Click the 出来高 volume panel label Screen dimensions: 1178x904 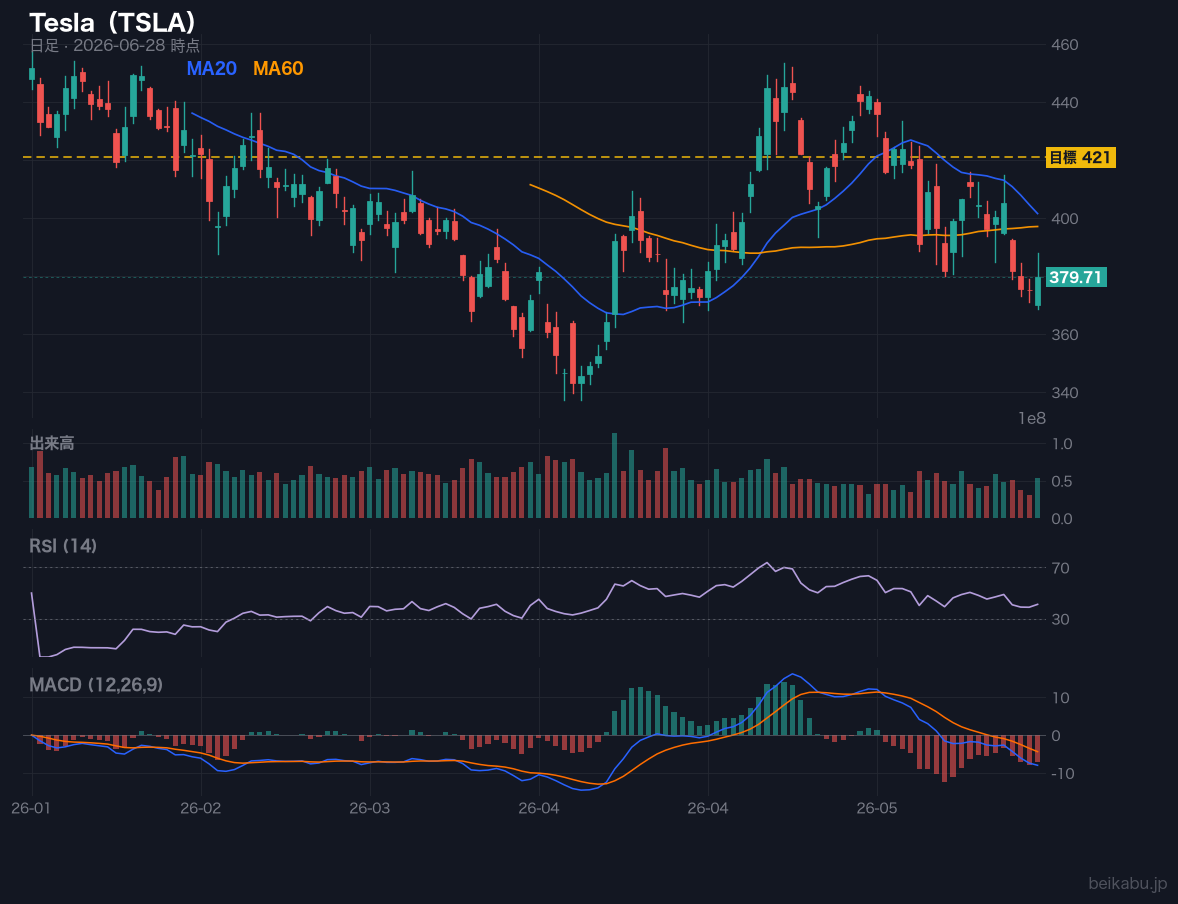click(x=52, y=443)
